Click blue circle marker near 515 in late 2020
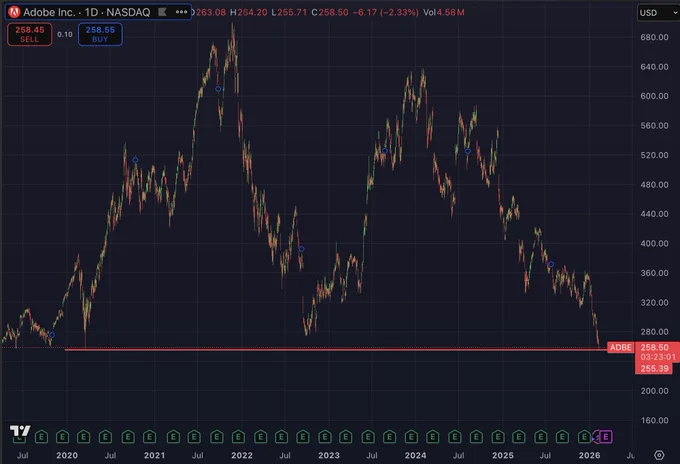 (x=135, y=160)
